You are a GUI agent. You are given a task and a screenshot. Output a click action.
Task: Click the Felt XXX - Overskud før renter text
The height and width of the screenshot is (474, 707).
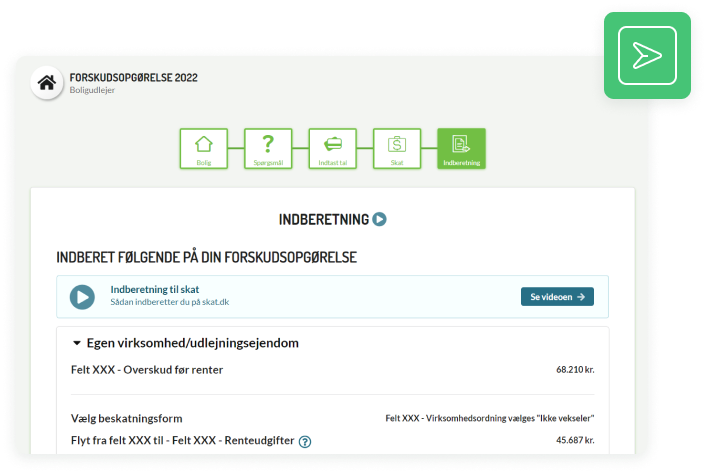click(147, 370)
